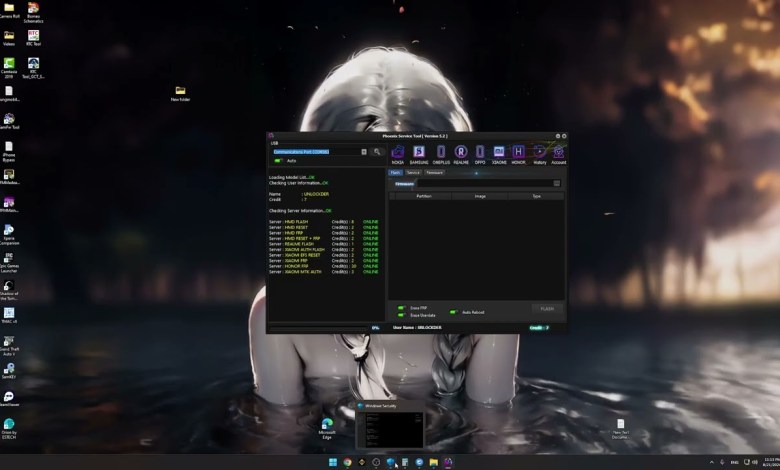Open the History section icon
The width and height of the screenshot is (780, 470).
click(x=540, y=154)
